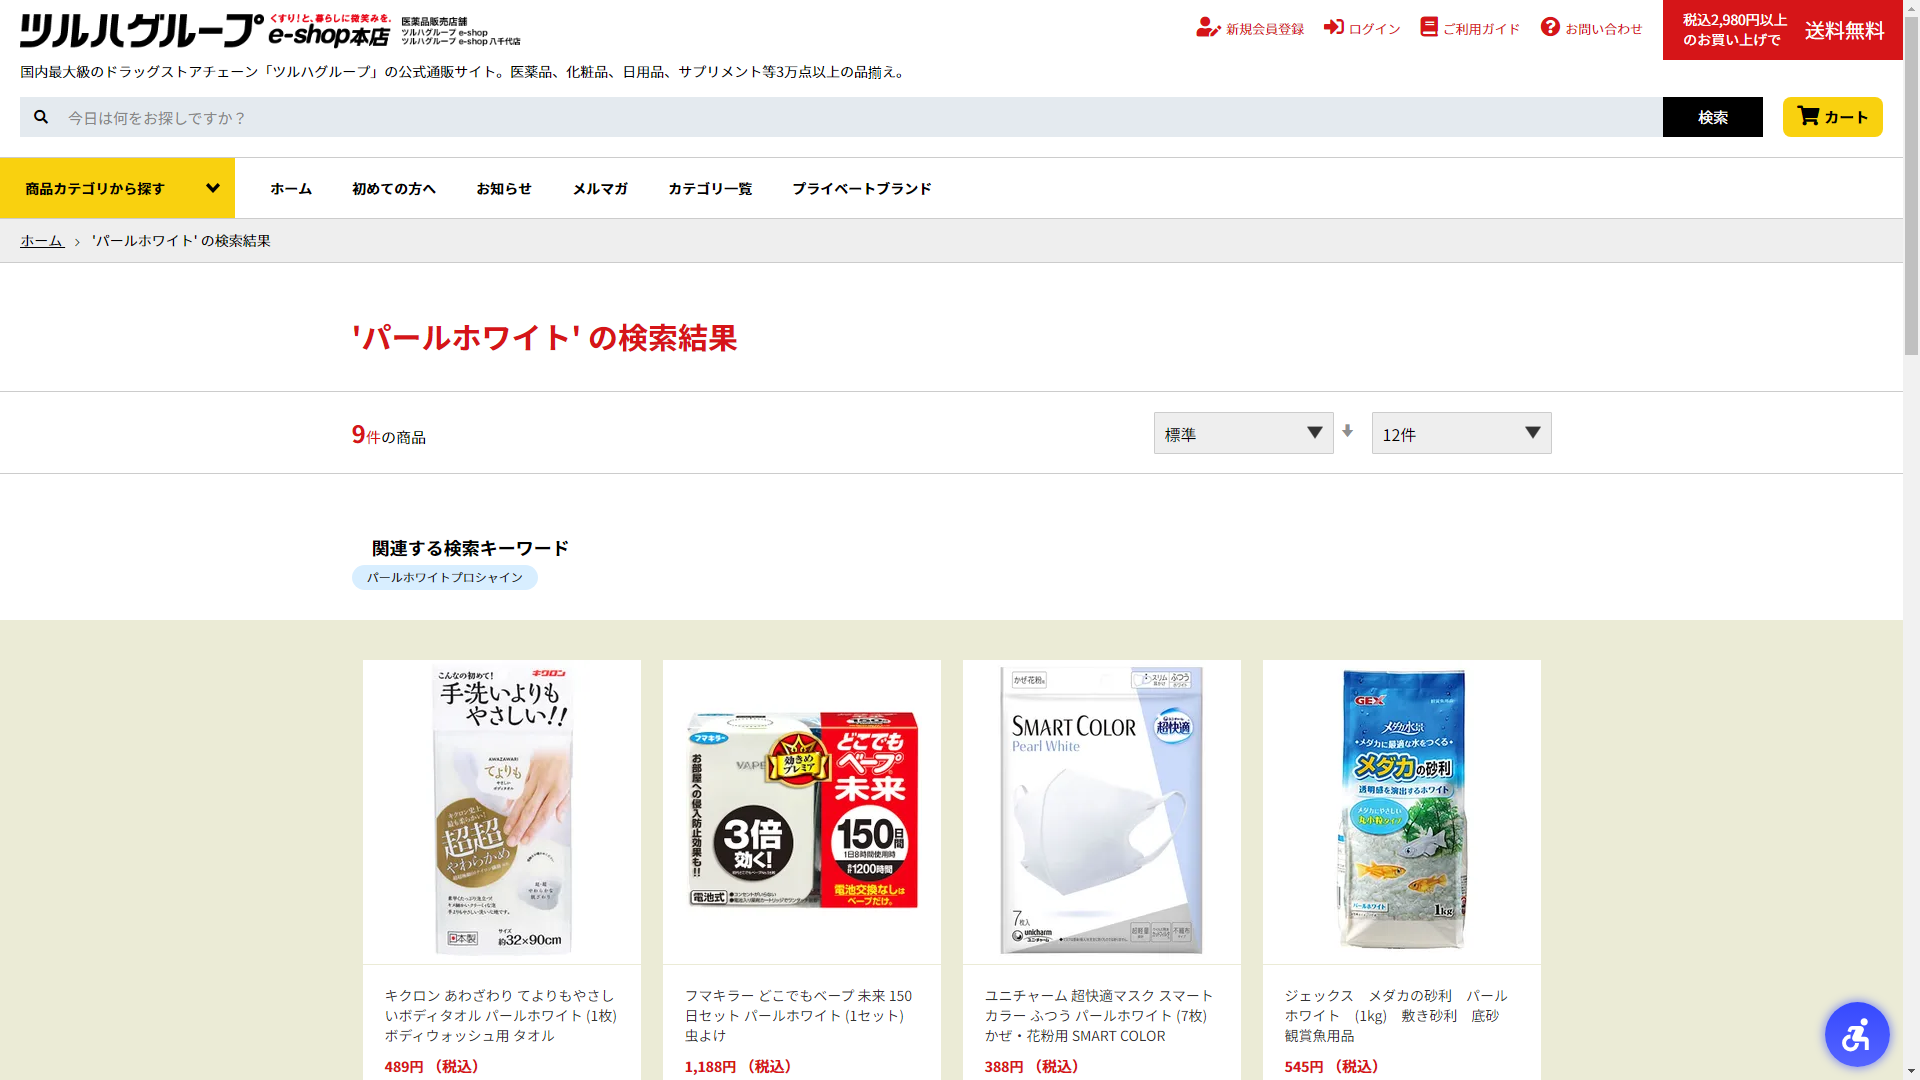Click the new member registration icon
The image size is (1920, 1080).
coord(1208,28)
